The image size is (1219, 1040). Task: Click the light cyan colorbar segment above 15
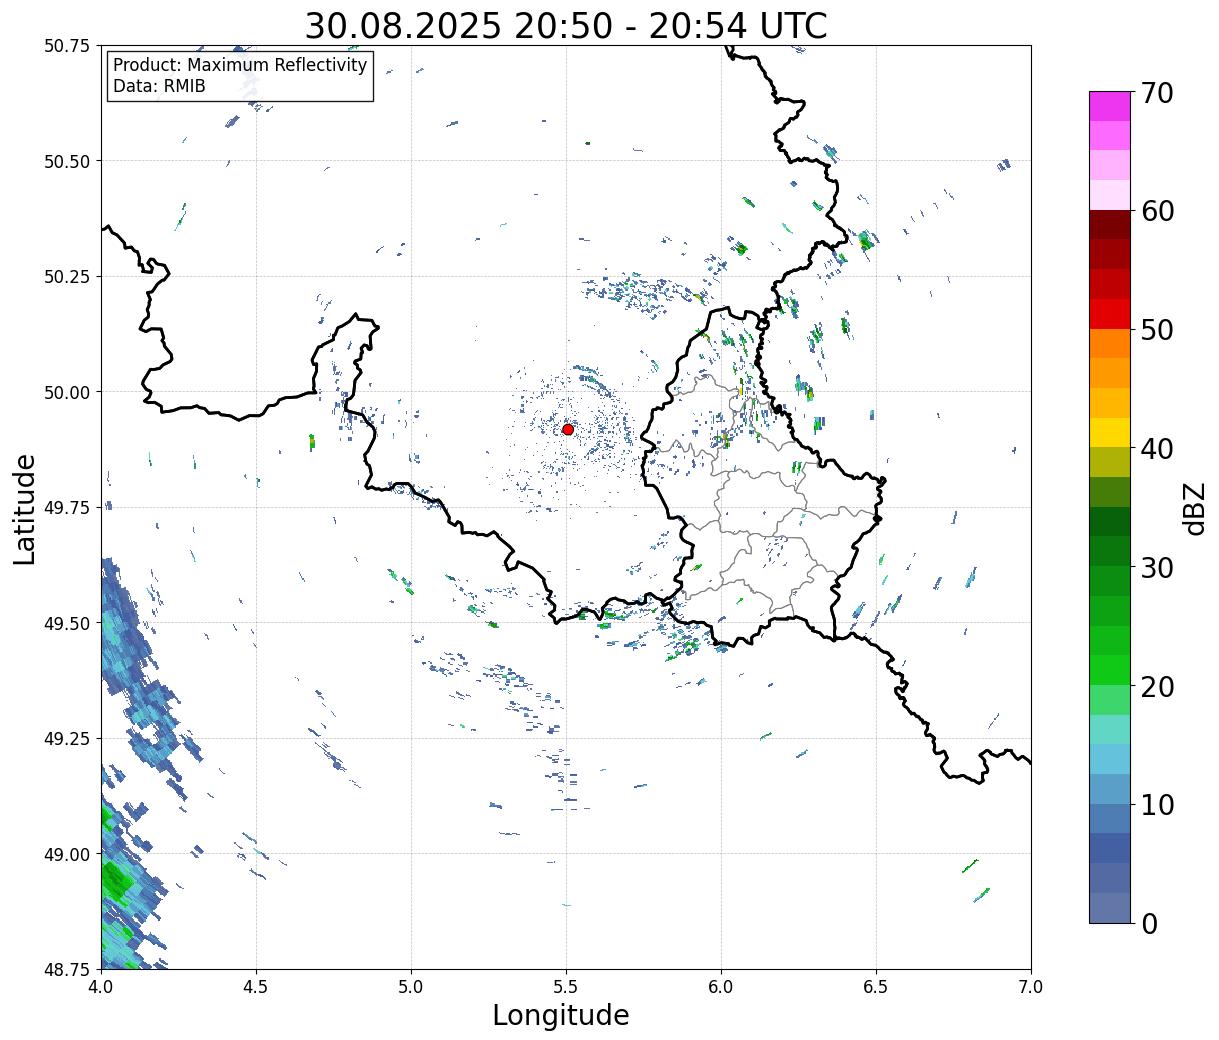[1110, 730]
